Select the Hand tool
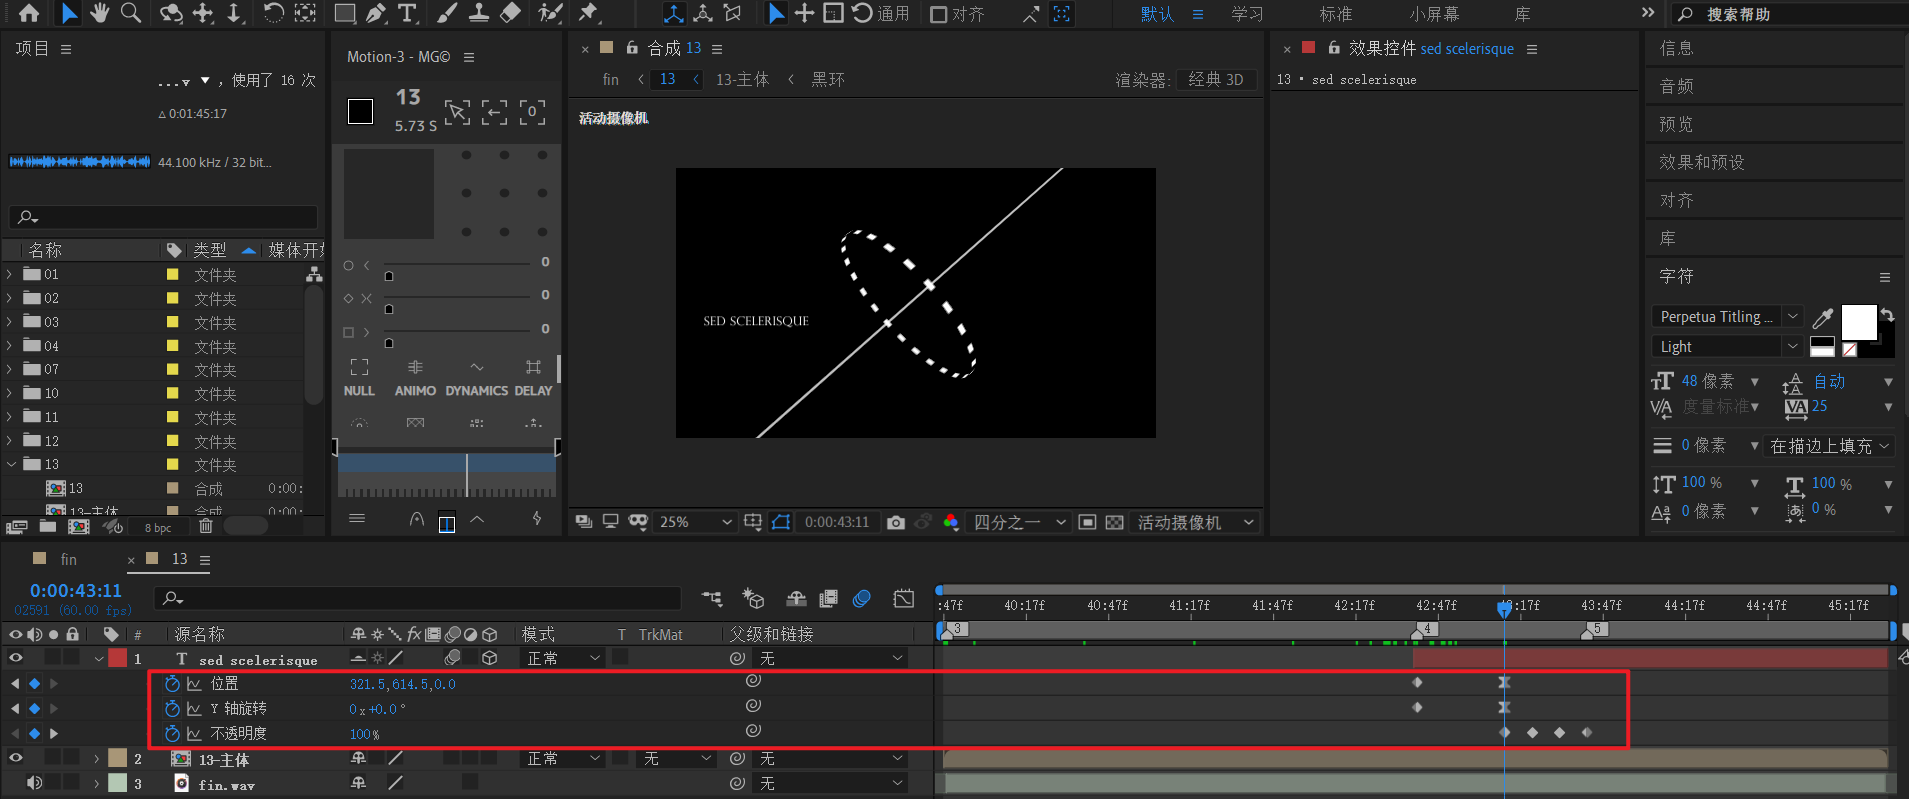Viewport: 1909px width, 799px height. (x=99, y=13)
